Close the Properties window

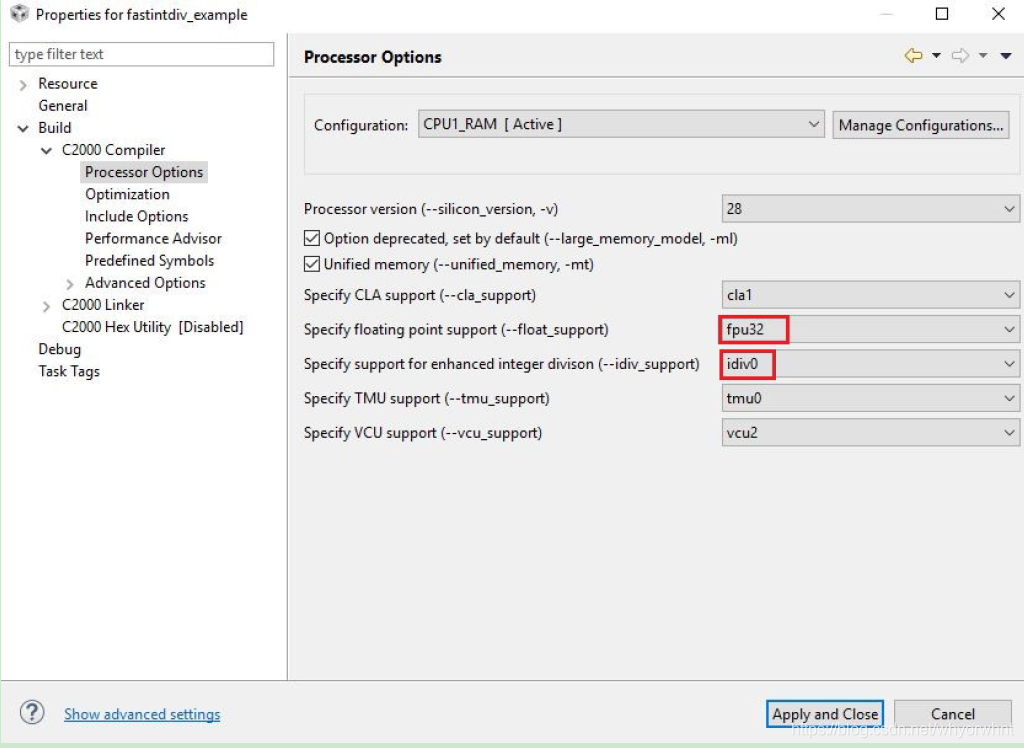coord(998,14)
